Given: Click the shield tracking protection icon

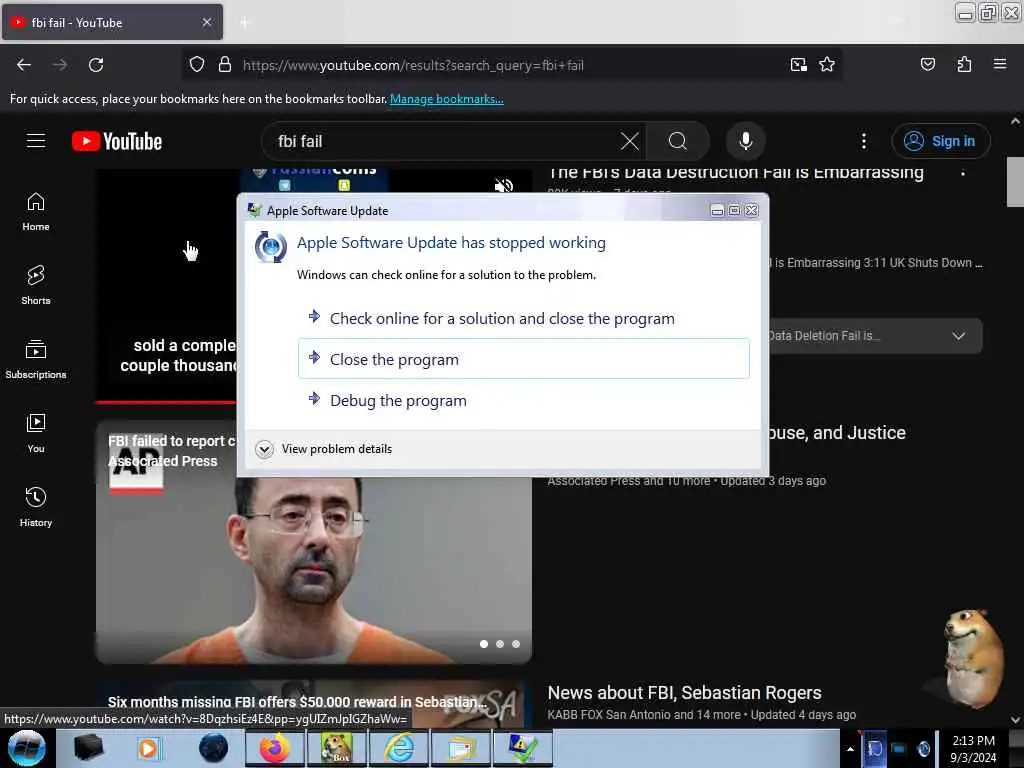Looking at the screenshot, I should [x=197, y=65].
